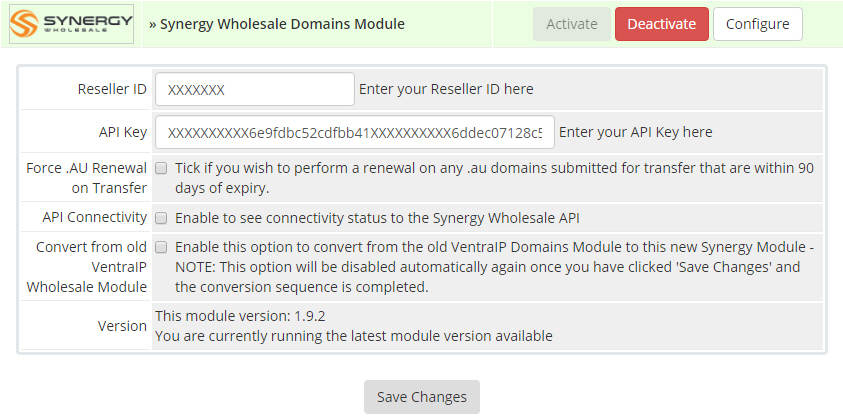Click the Synergy Wholesale Domains Module title
The width and height of the screenshot is (843, 419).
(x=276, y=24)
